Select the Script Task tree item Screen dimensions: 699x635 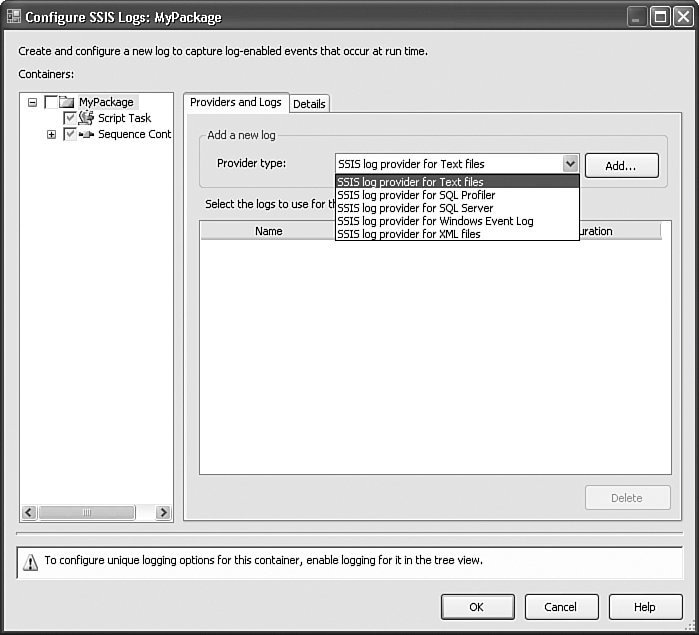pyautogui.click(x=124, y=118)
